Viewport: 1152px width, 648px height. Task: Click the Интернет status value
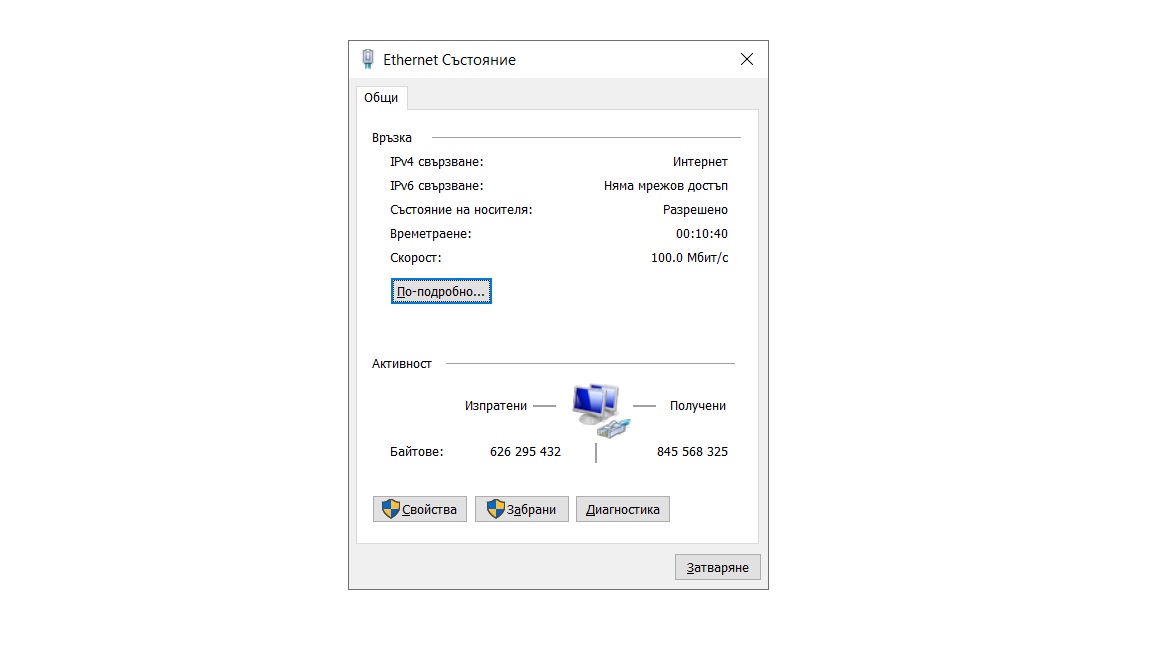700,162
